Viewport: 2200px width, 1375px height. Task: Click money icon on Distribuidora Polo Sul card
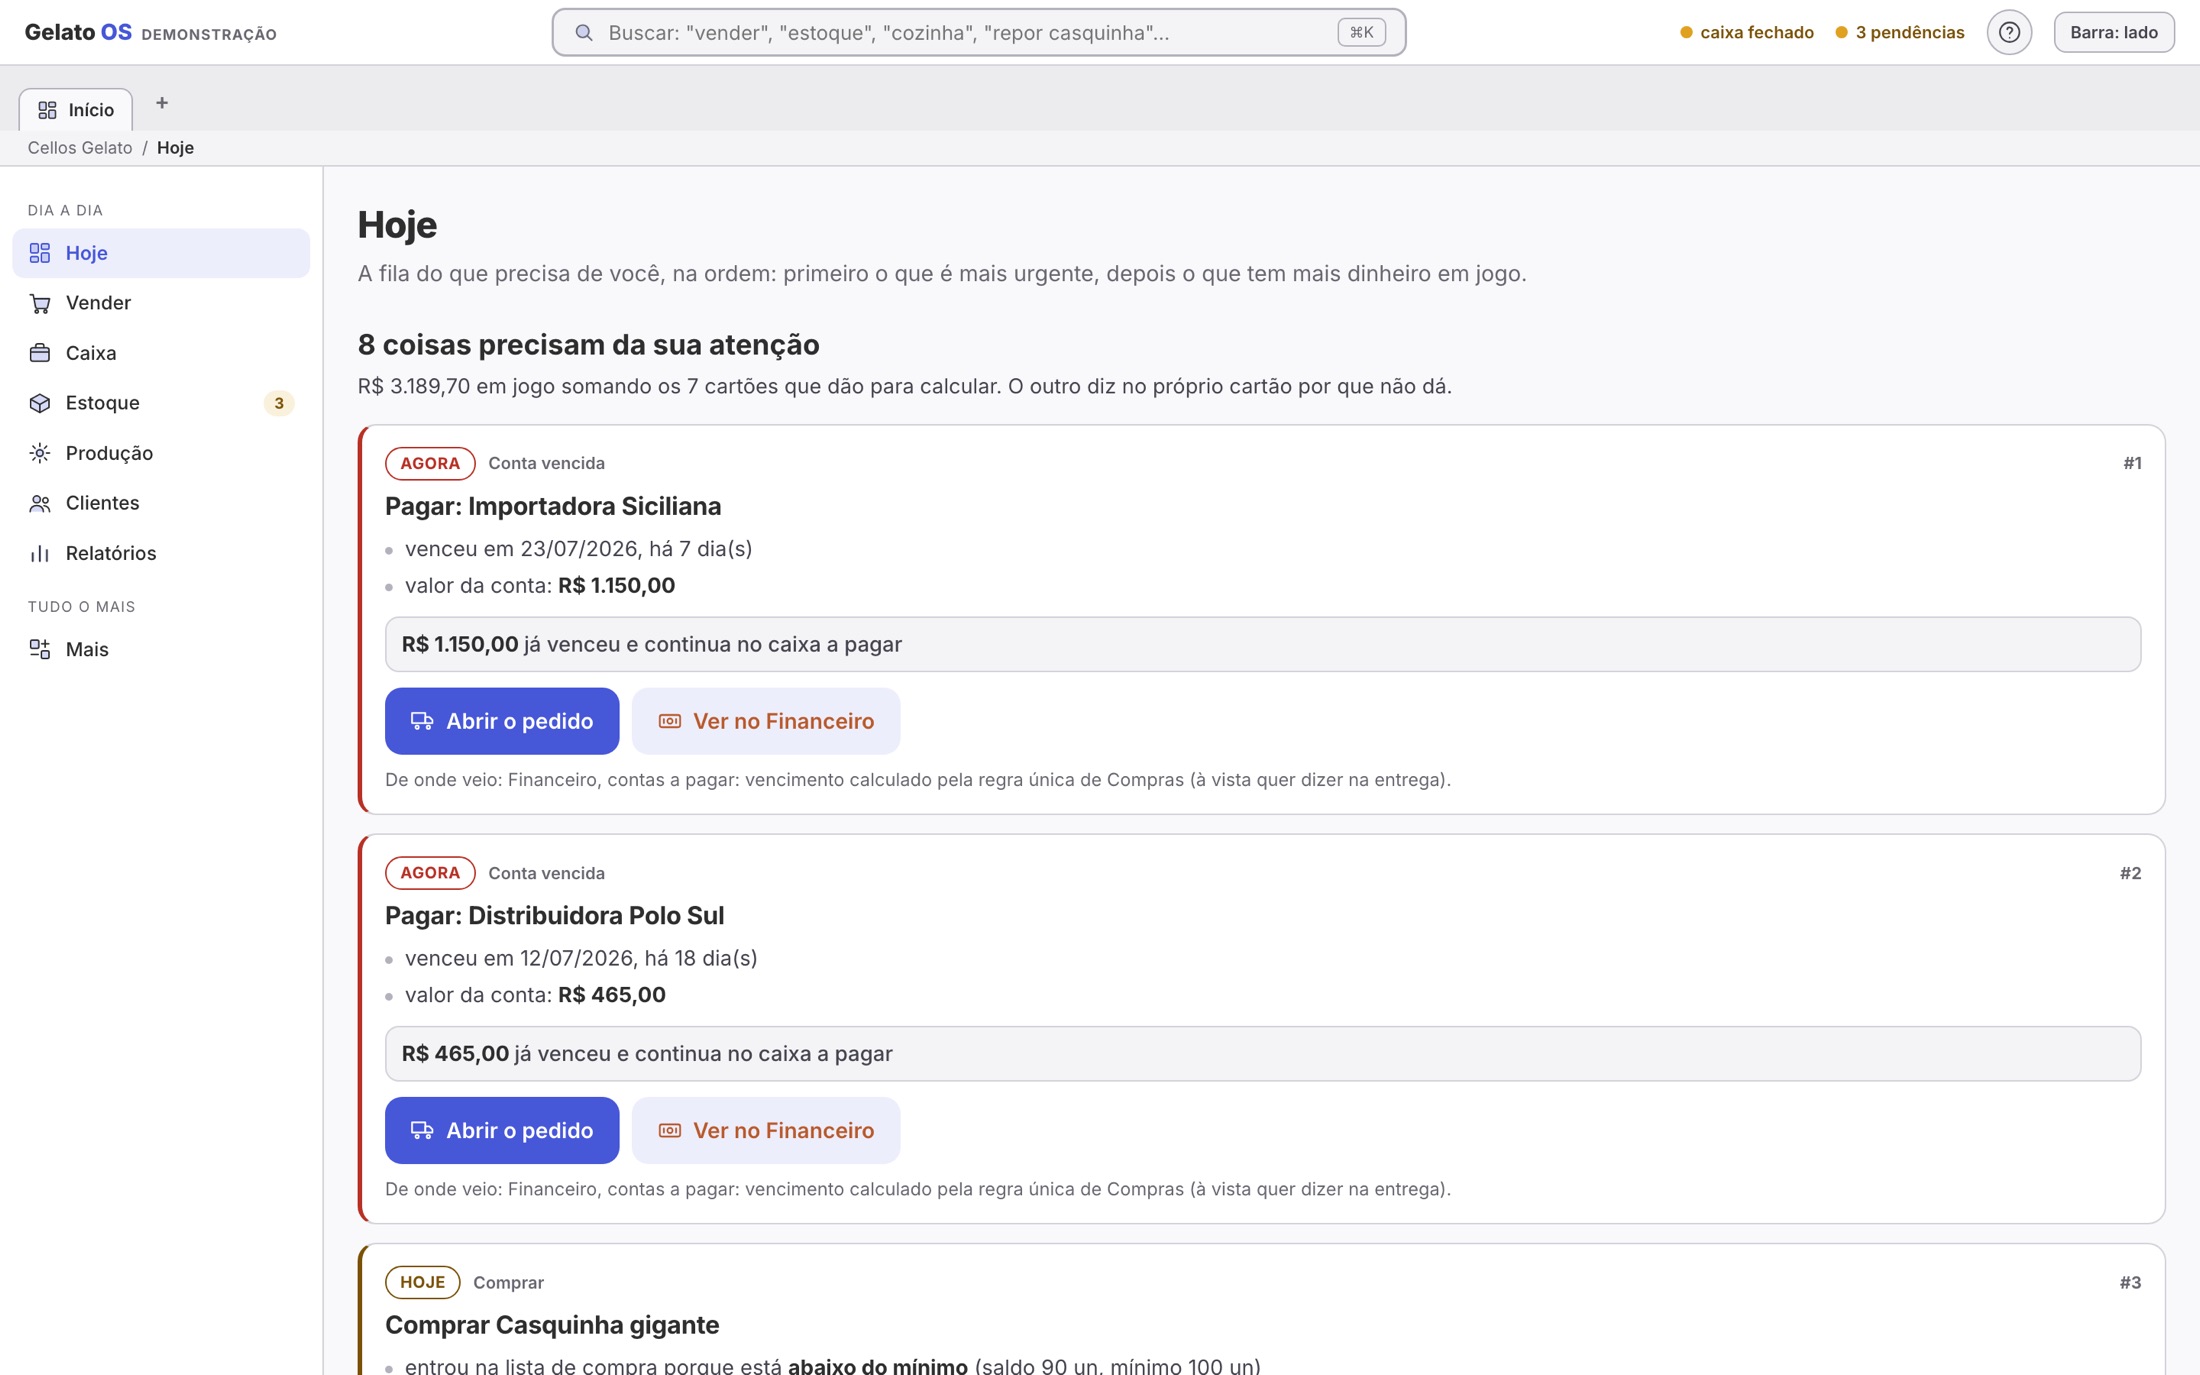tap(670, 1130)
